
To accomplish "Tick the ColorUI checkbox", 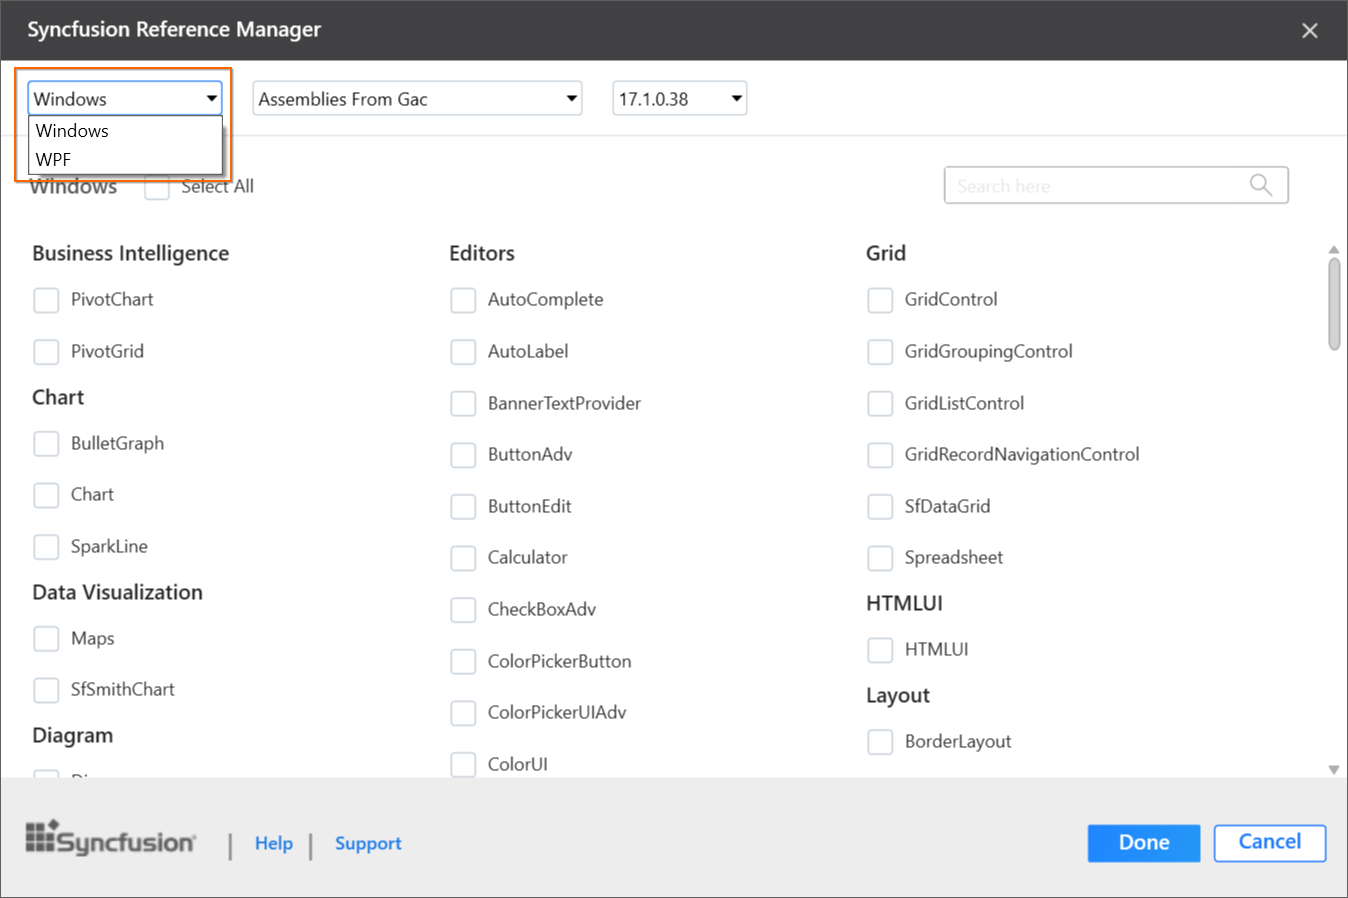I will coord(463,765).
